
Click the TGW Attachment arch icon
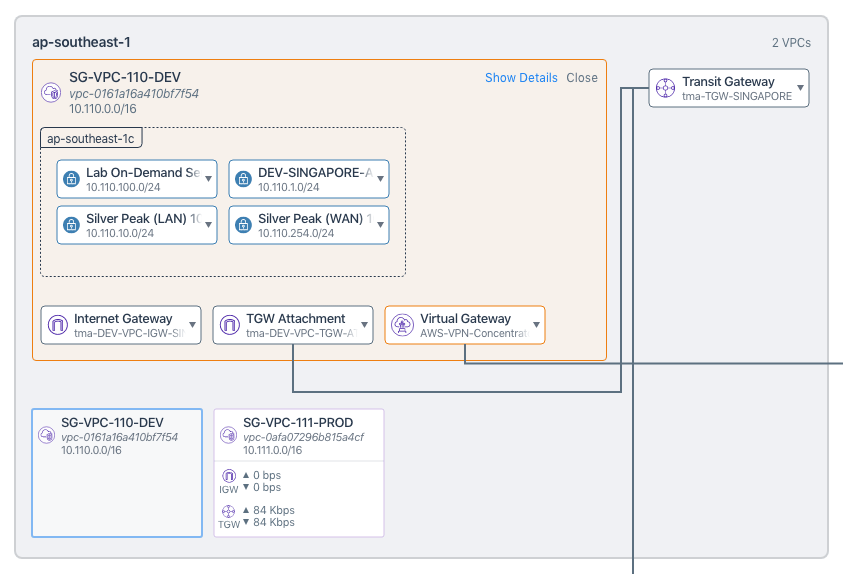point(229,325)
